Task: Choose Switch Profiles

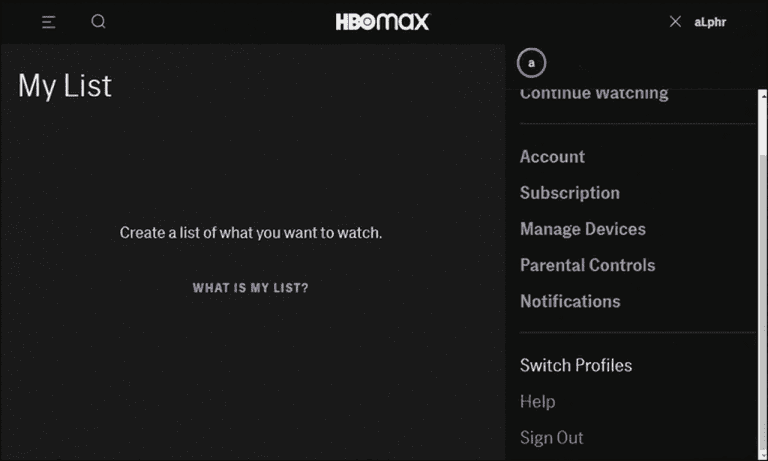Action: point(576,365)
